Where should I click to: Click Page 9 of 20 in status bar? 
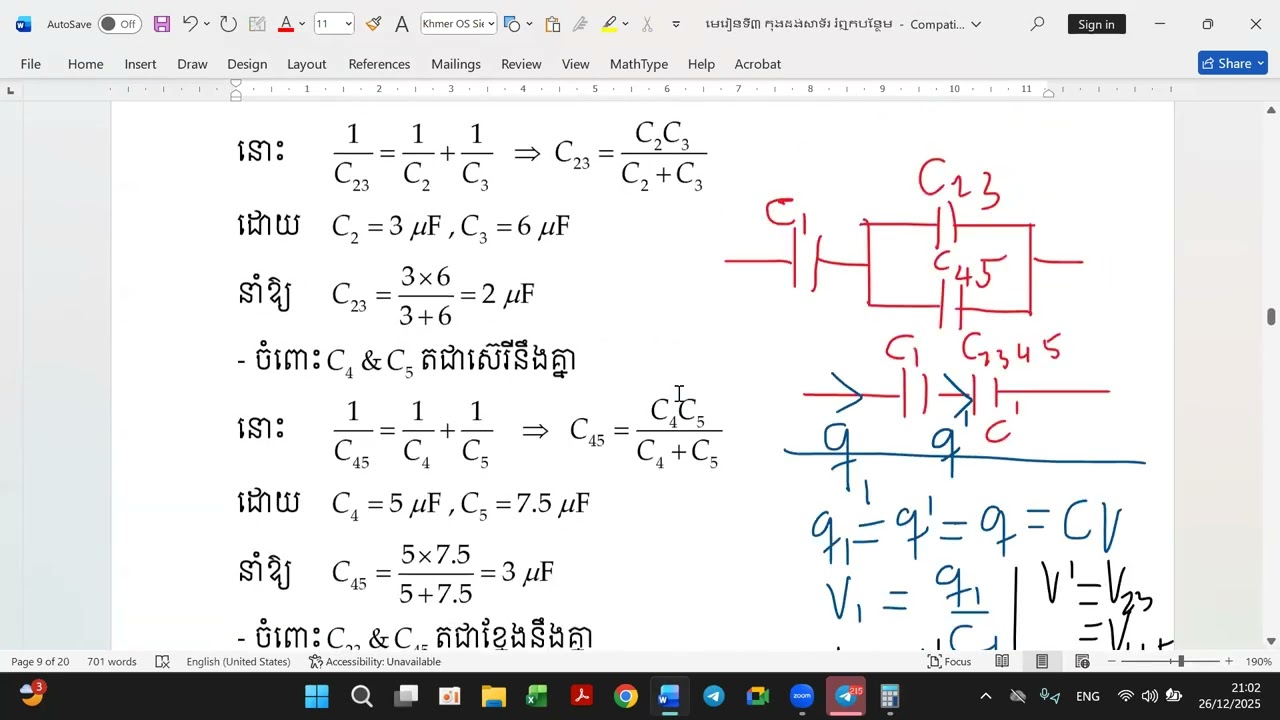[40, 661]
